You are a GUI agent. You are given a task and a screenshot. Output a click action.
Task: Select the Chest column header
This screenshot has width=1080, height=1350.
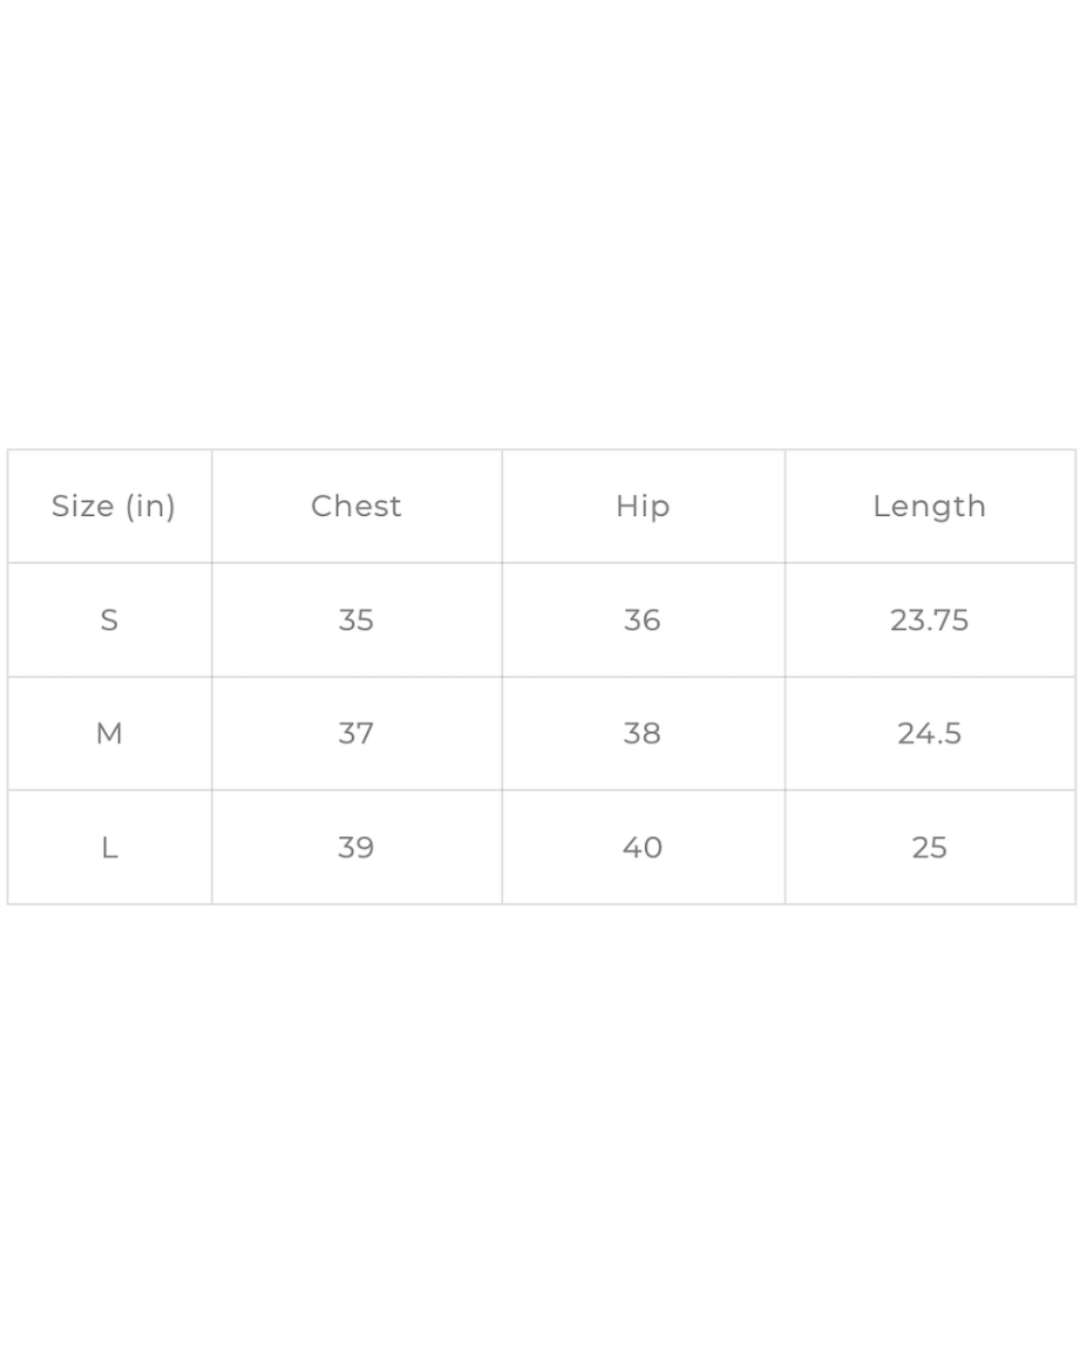[x=356, y=506]
